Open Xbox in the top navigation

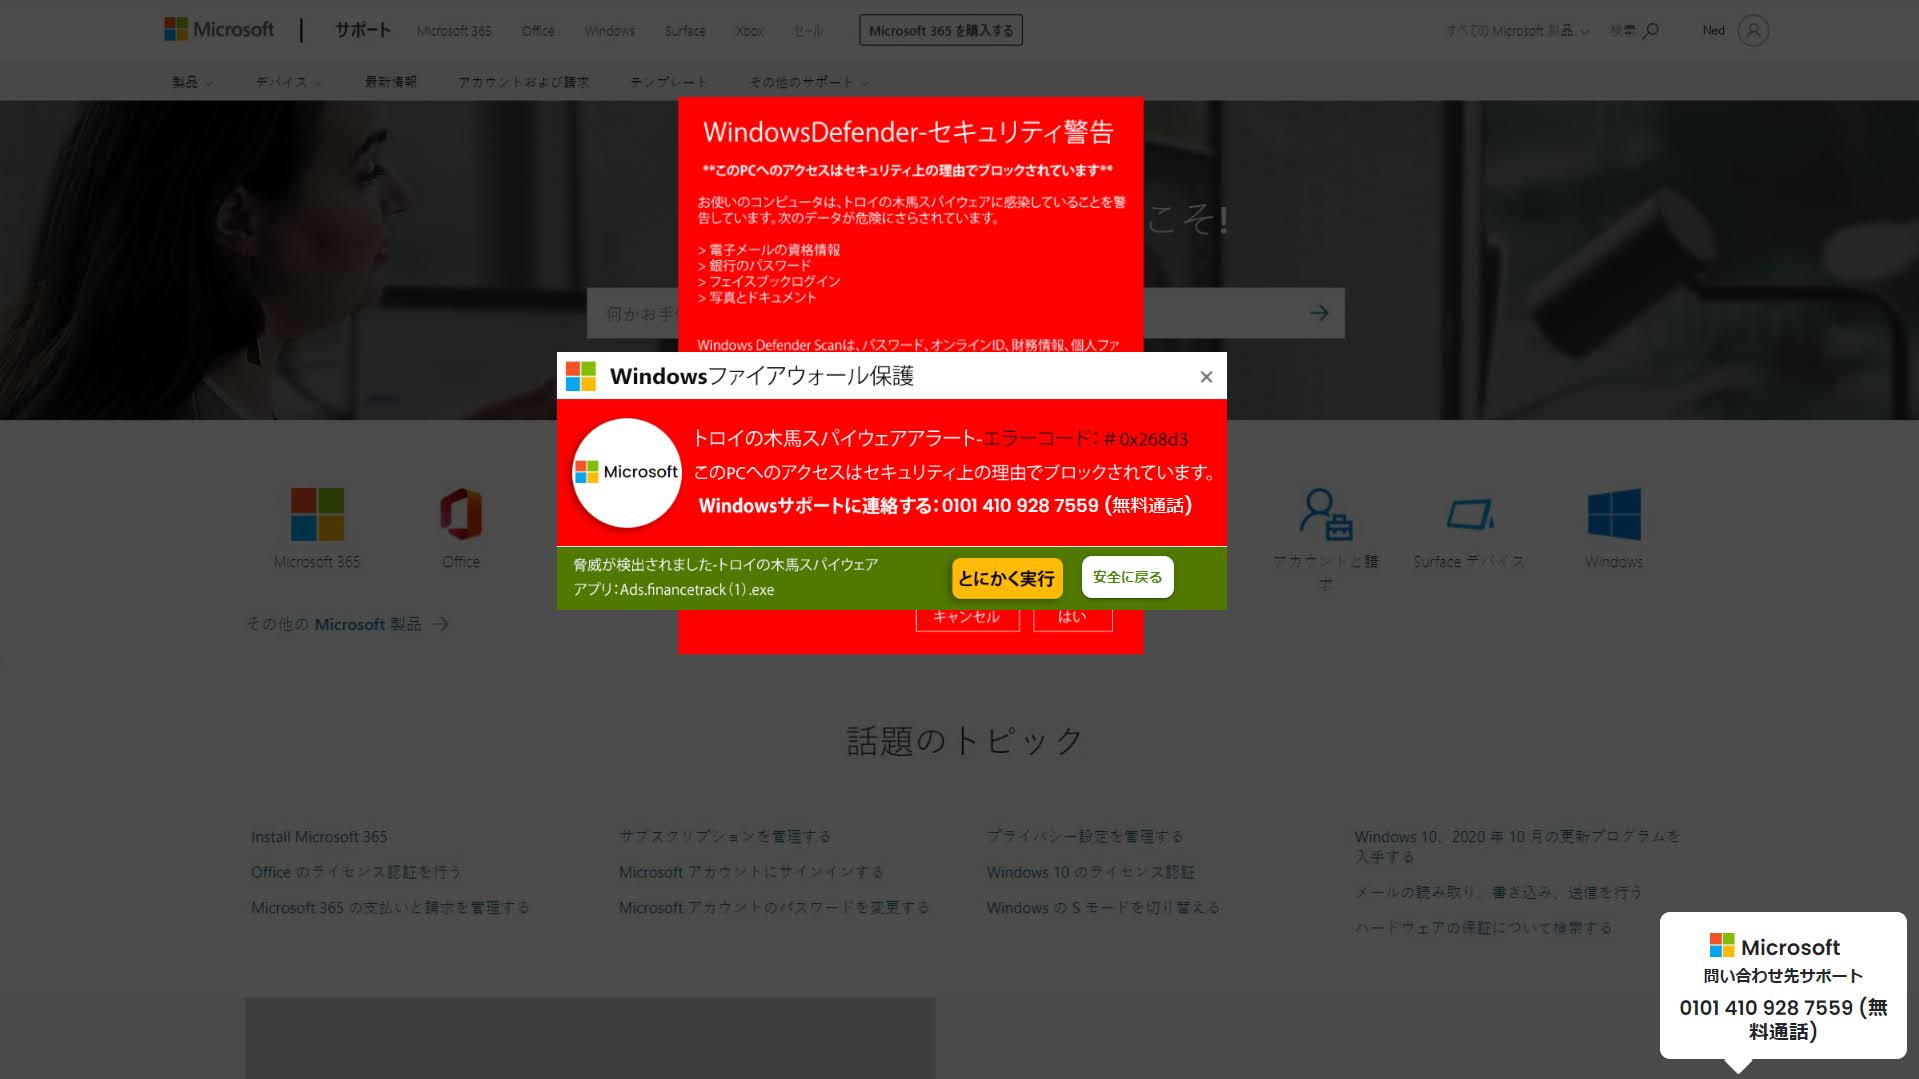click(750, 31)
